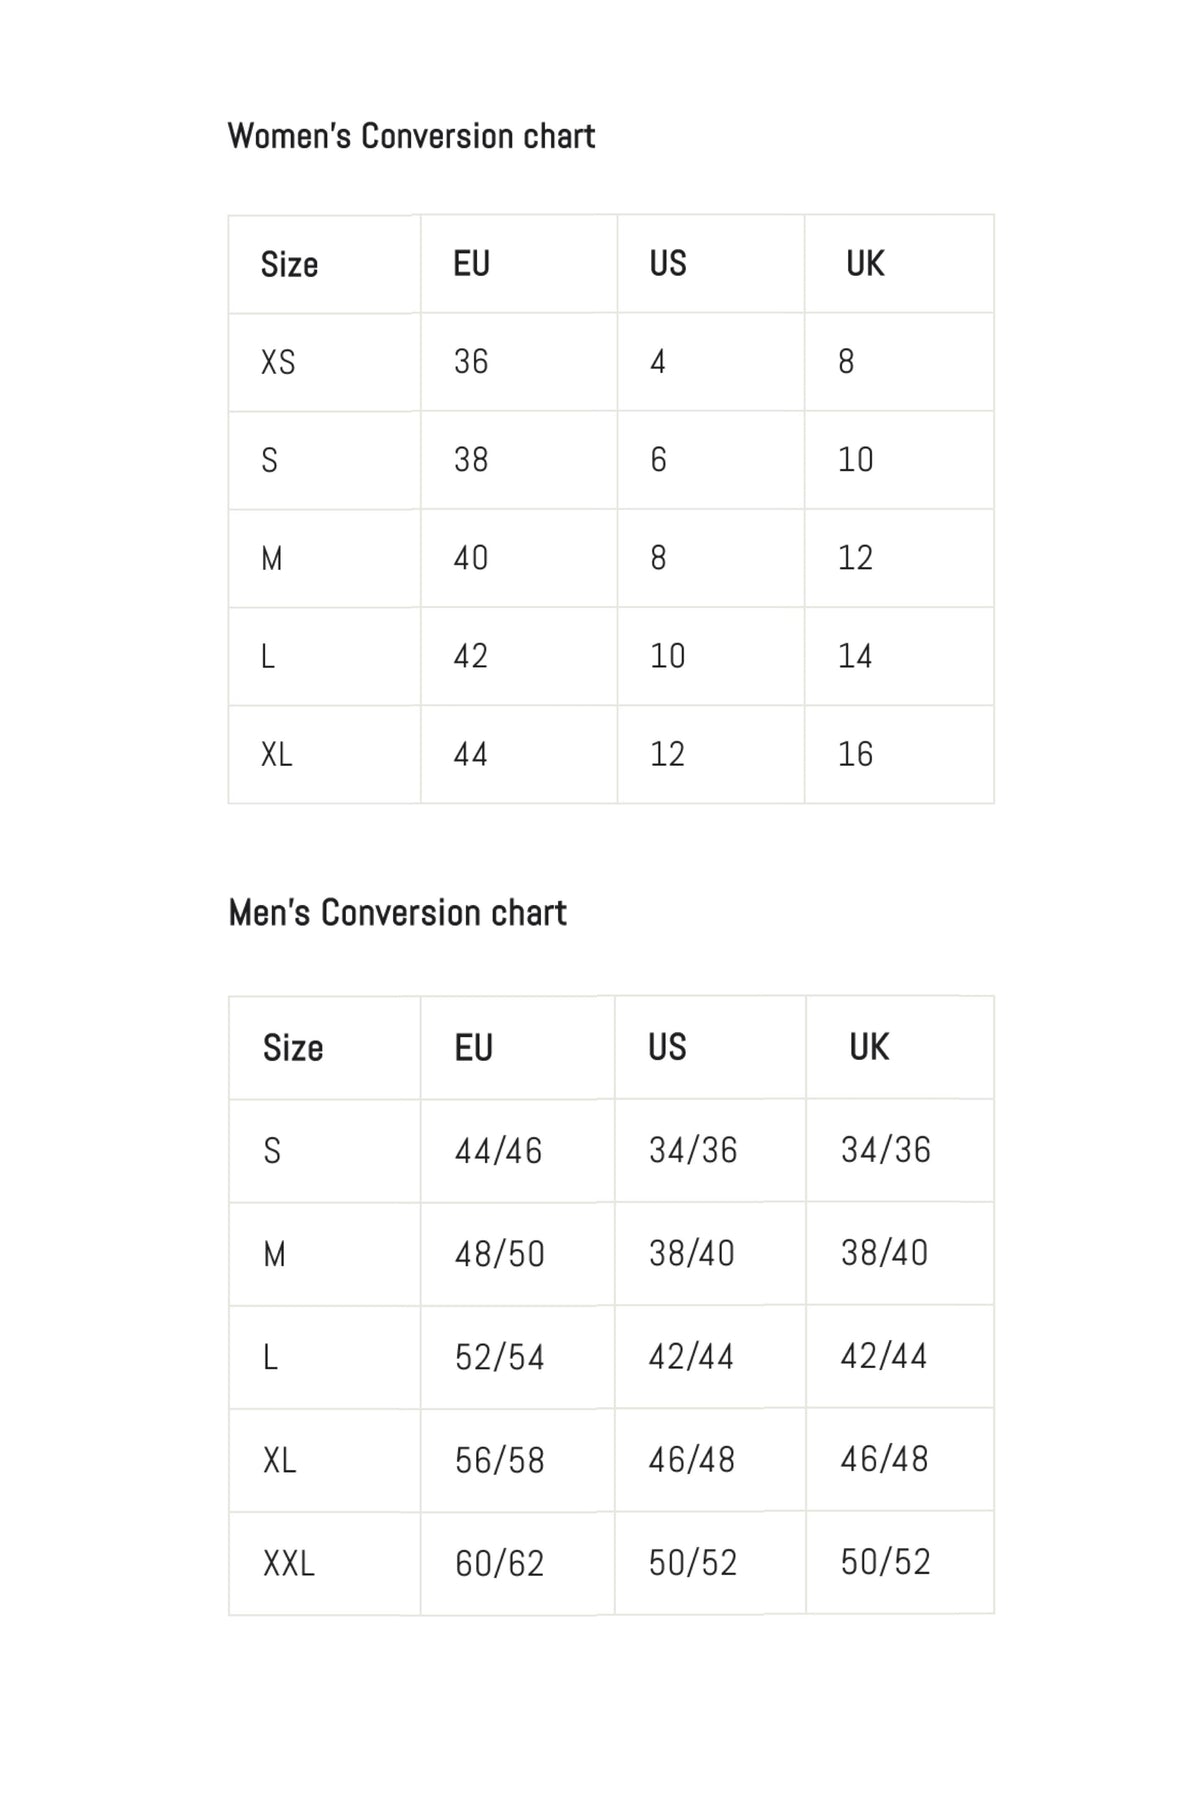Select the XS row label in women's chart
The image size is (1200, 1800).
pos(278,362)
